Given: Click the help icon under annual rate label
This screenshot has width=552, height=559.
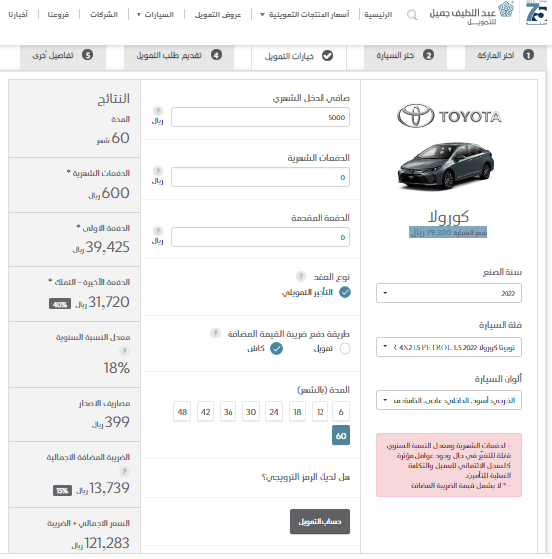Looking at the screenshot, I should 124,351.
